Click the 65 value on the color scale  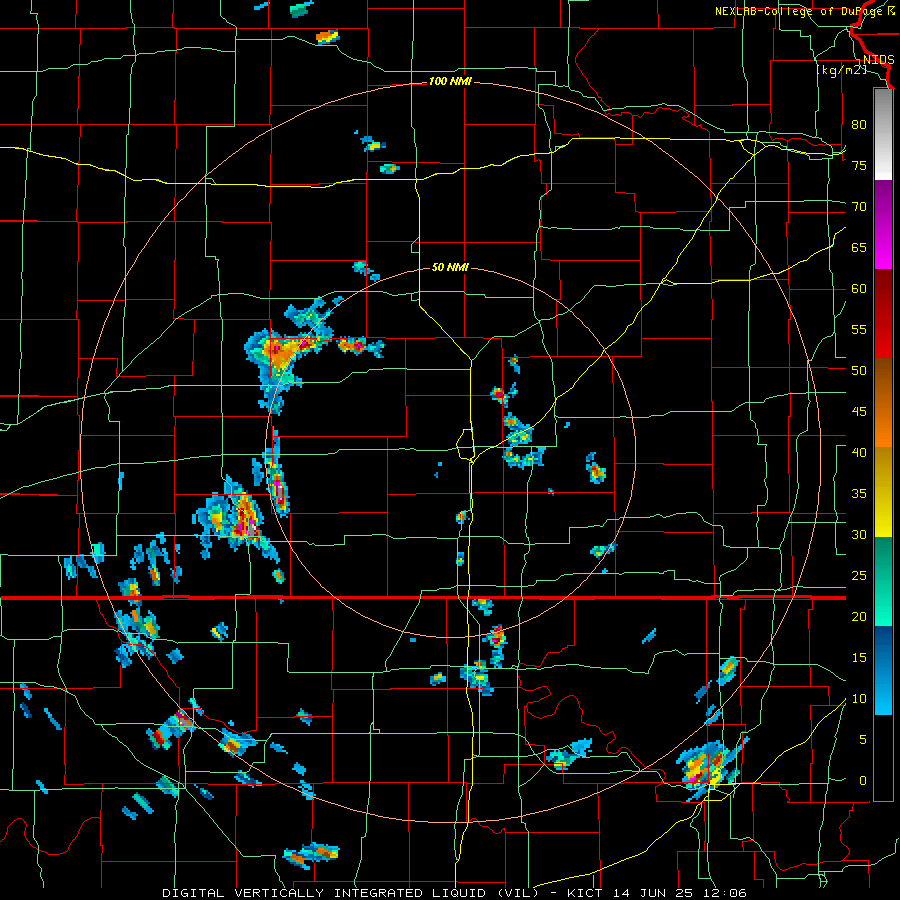[x=859, y=247]
